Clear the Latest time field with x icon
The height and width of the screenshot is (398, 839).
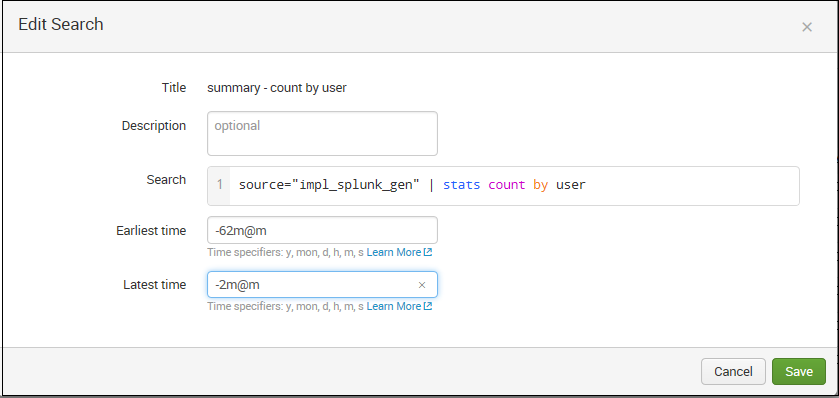point(422,285)
